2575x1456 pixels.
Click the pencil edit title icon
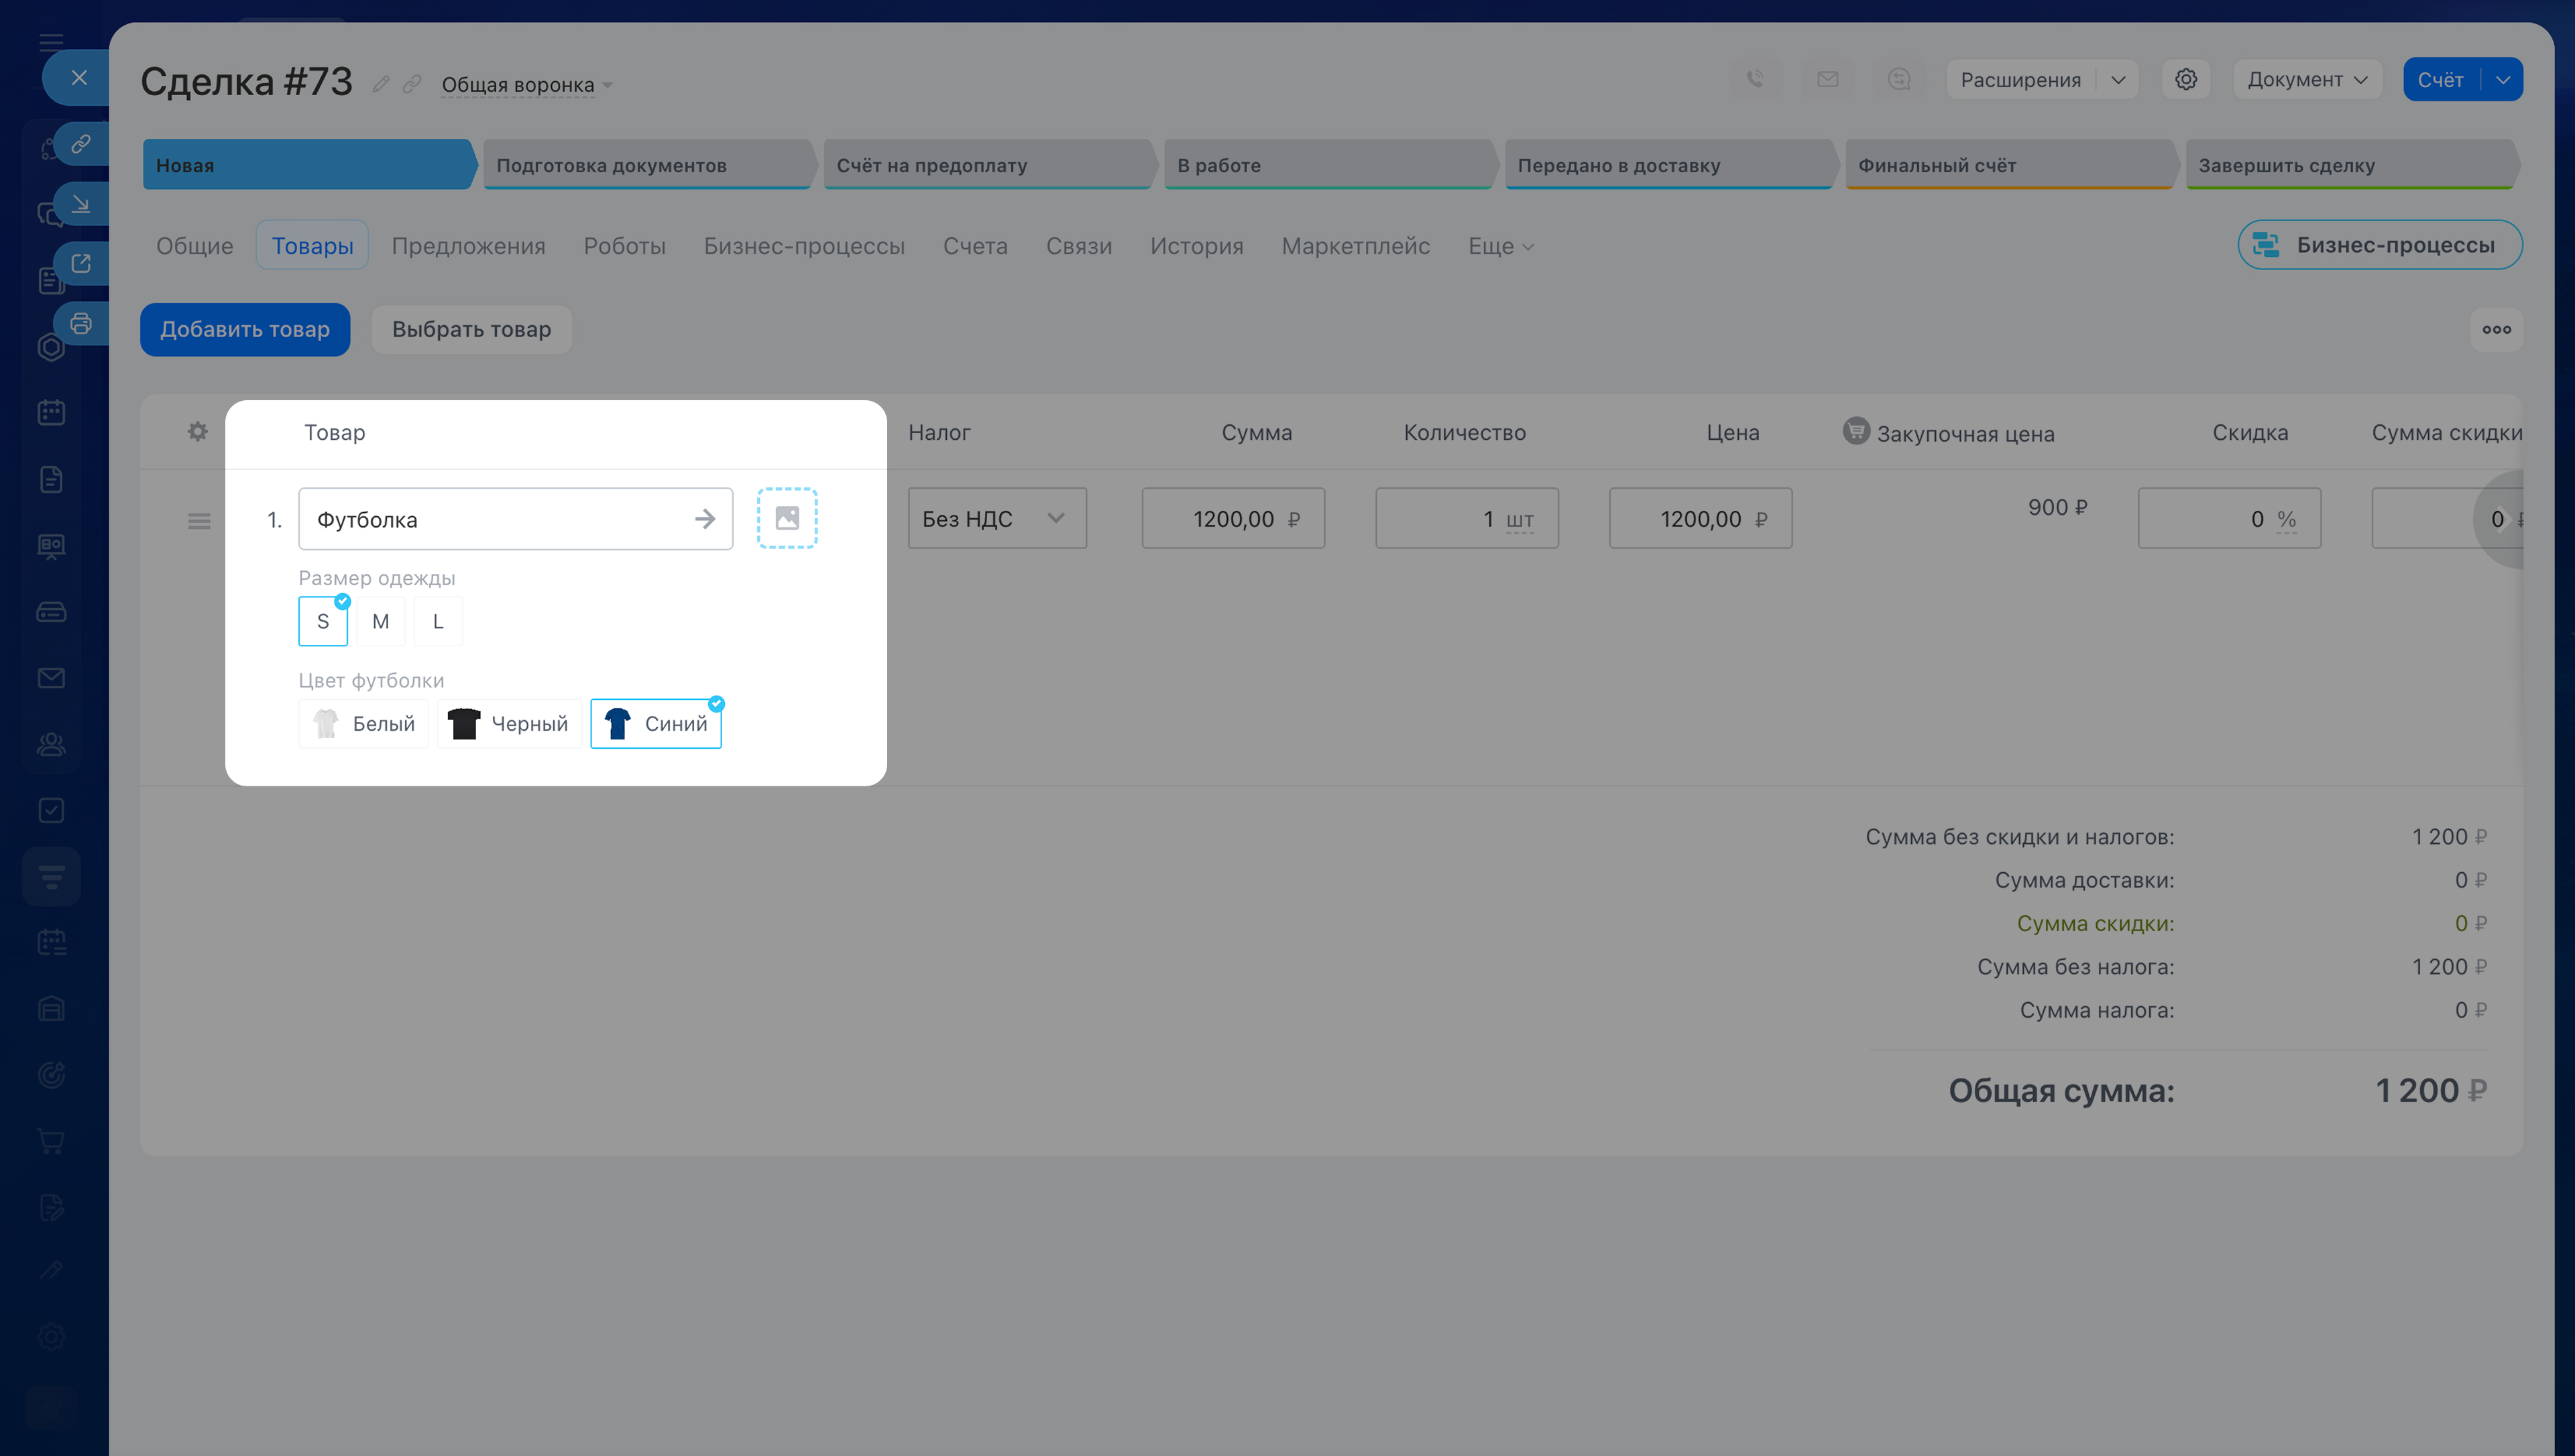[381, 84]
